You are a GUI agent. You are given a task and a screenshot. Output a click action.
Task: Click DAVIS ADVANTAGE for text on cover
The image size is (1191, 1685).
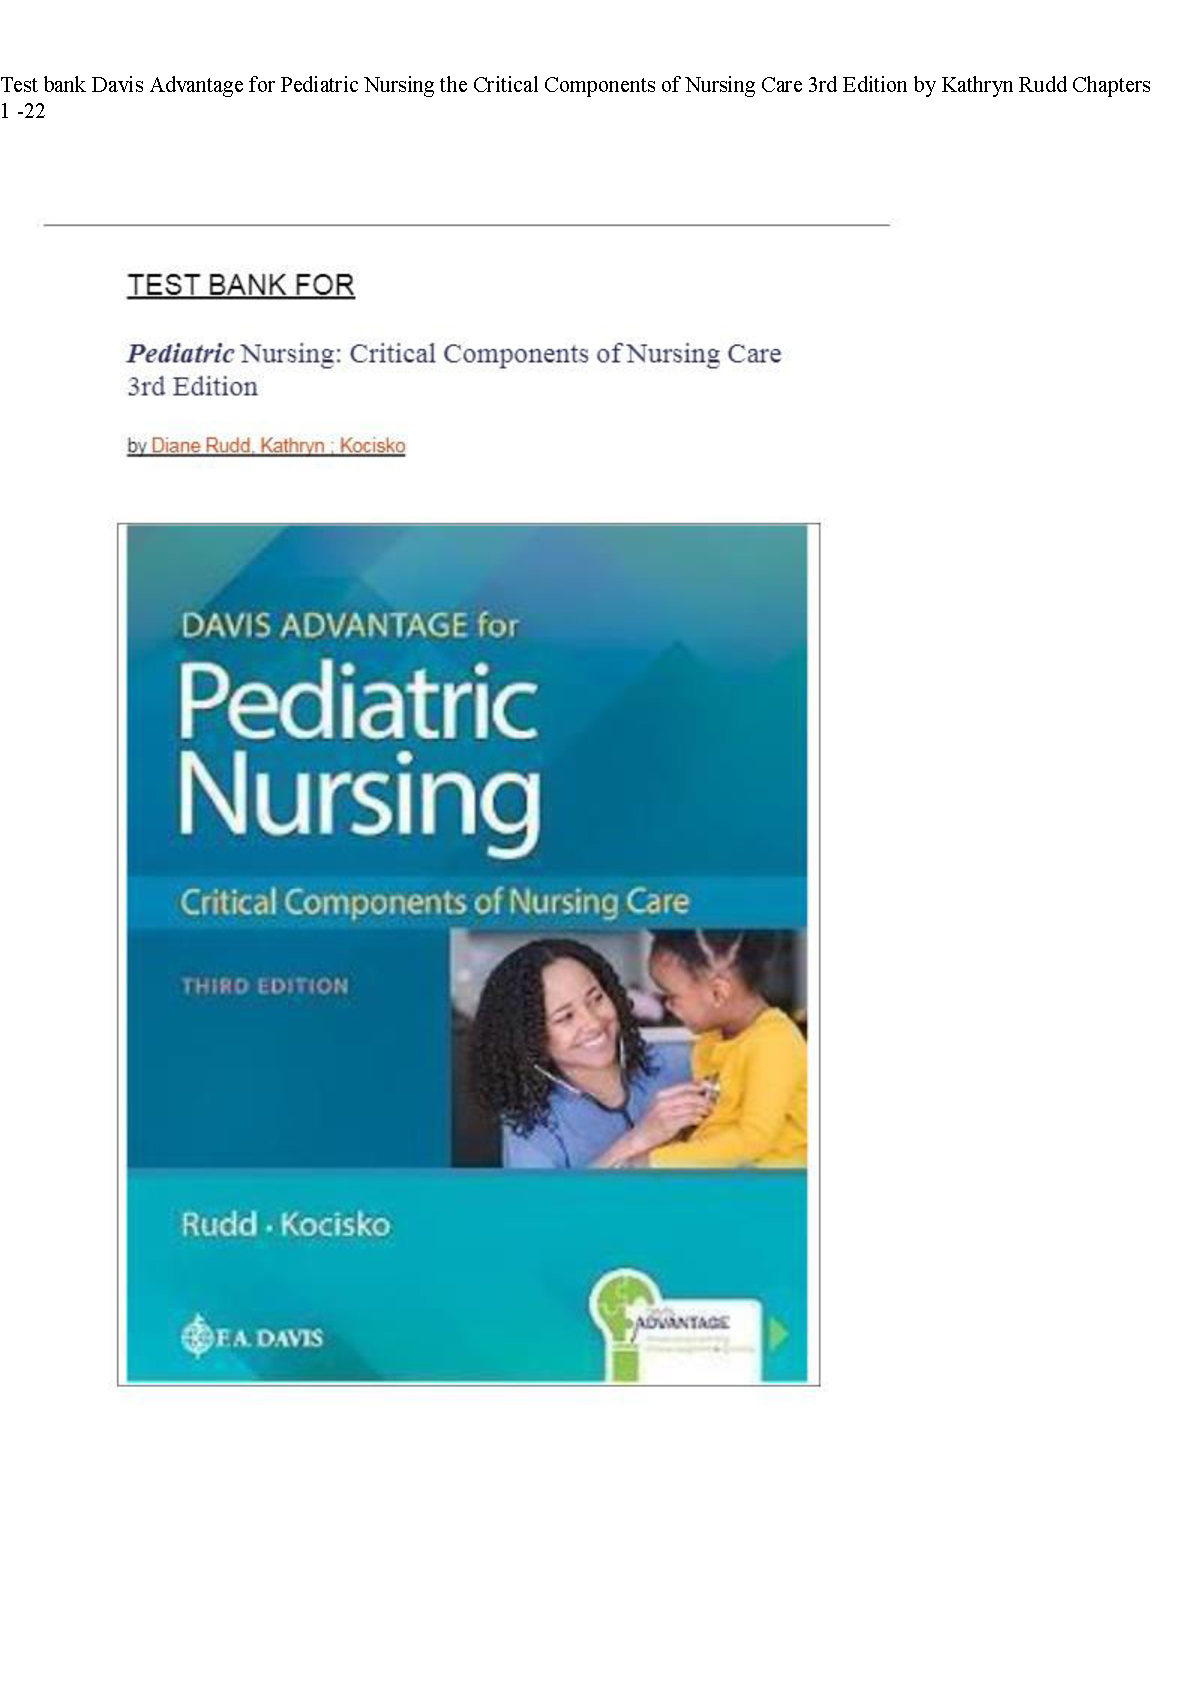(349, 626)
